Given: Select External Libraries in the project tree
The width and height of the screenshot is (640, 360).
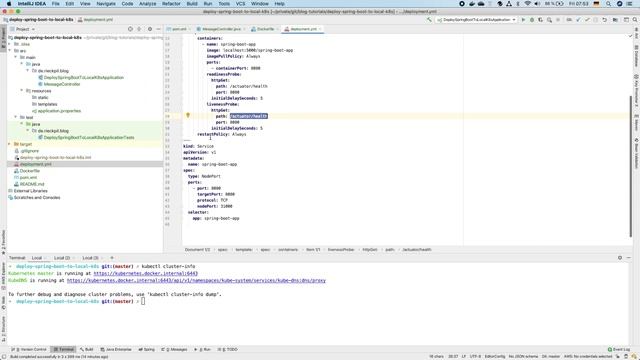Looking at the screenshot, I should (30, 191).
